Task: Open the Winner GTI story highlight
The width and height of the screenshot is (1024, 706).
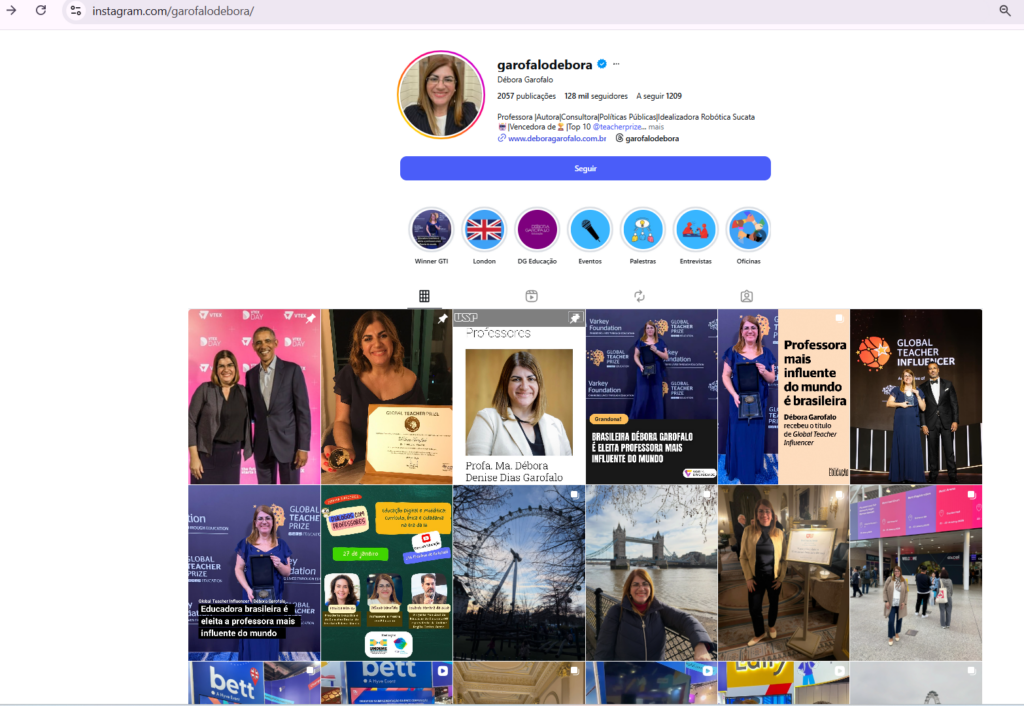Action: pyautogui.click(x=431, y=230)
